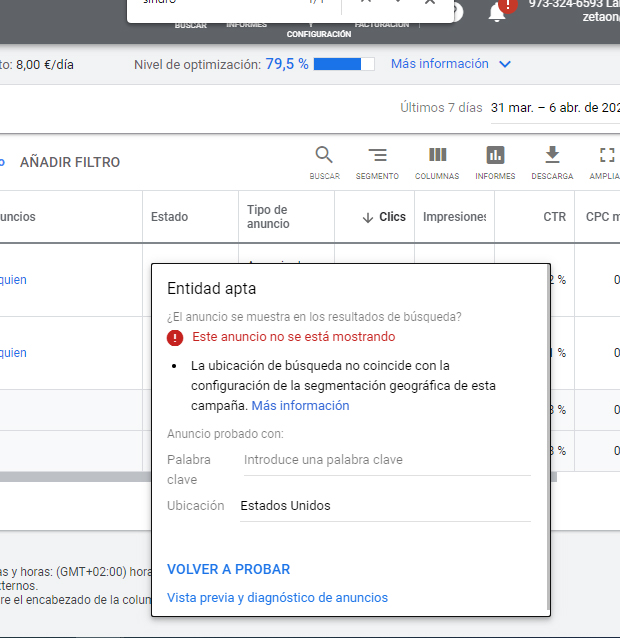
Task: Open Más información link in the popup
Action: 300,406
